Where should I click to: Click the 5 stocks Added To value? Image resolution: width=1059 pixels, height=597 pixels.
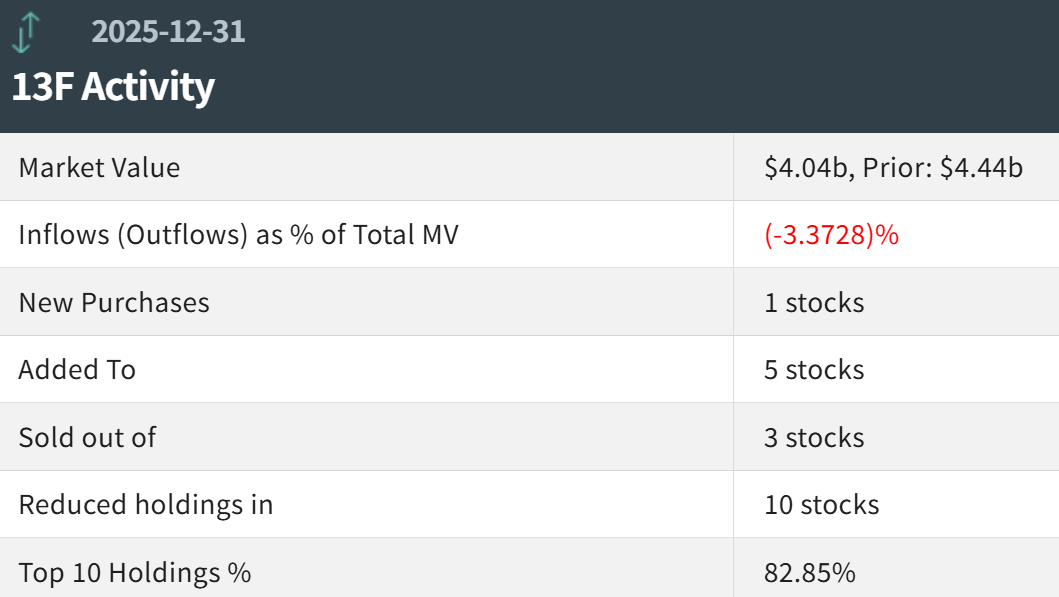814,369
